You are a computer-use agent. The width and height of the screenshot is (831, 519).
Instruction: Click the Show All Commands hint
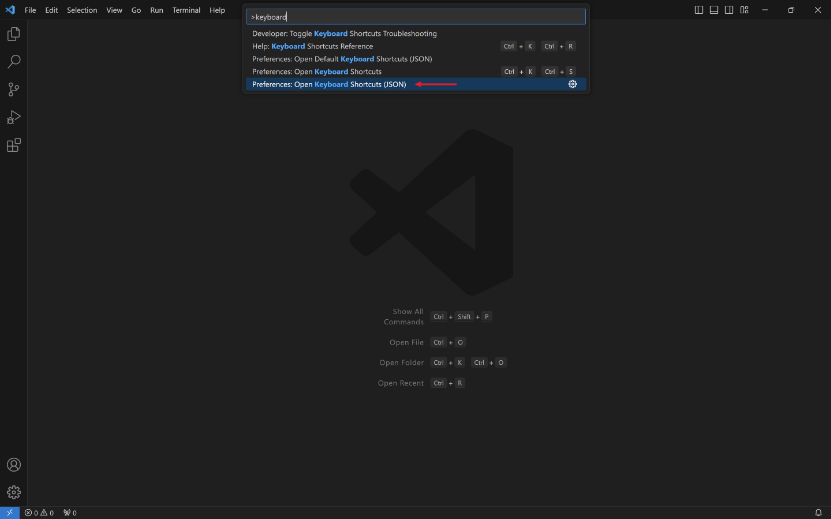click(403, 316)
